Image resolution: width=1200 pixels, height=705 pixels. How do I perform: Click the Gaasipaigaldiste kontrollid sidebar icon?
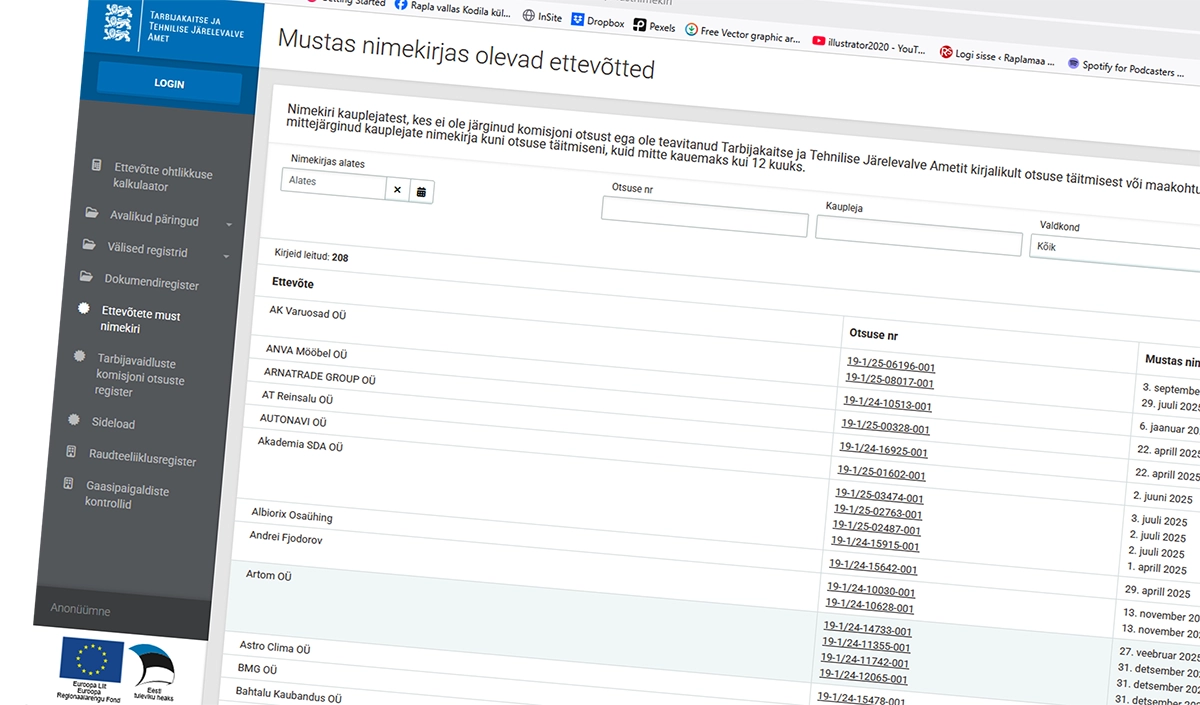tap(68, 484)
